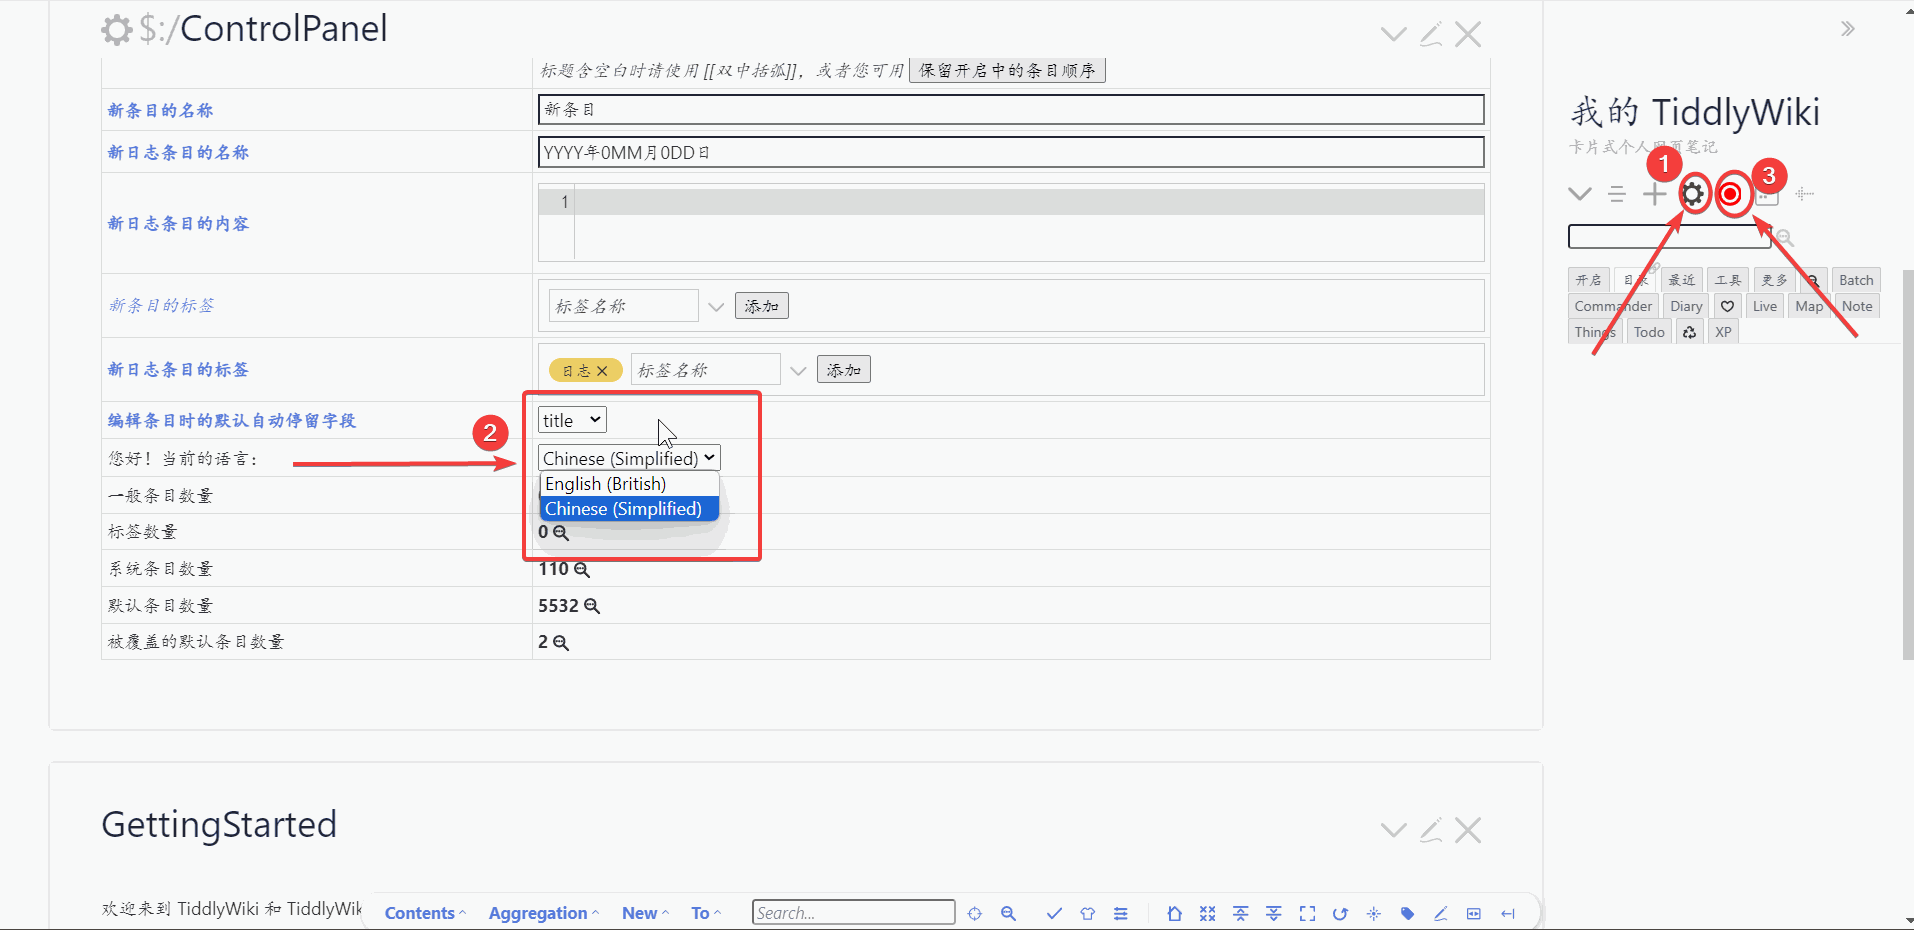Switch to the 最近 sidebar tab

1682,280
